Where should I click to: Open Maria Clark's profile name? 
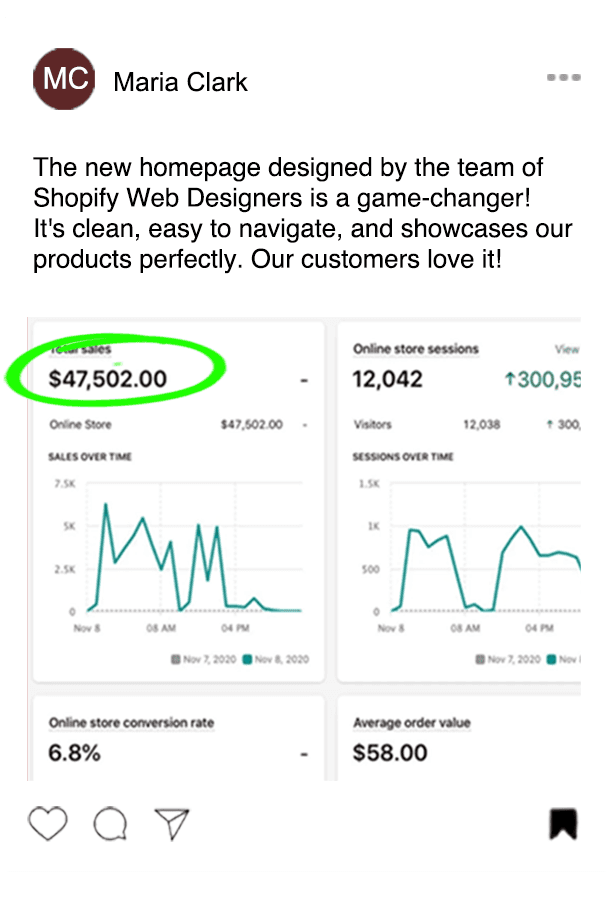tap(181, 82)
